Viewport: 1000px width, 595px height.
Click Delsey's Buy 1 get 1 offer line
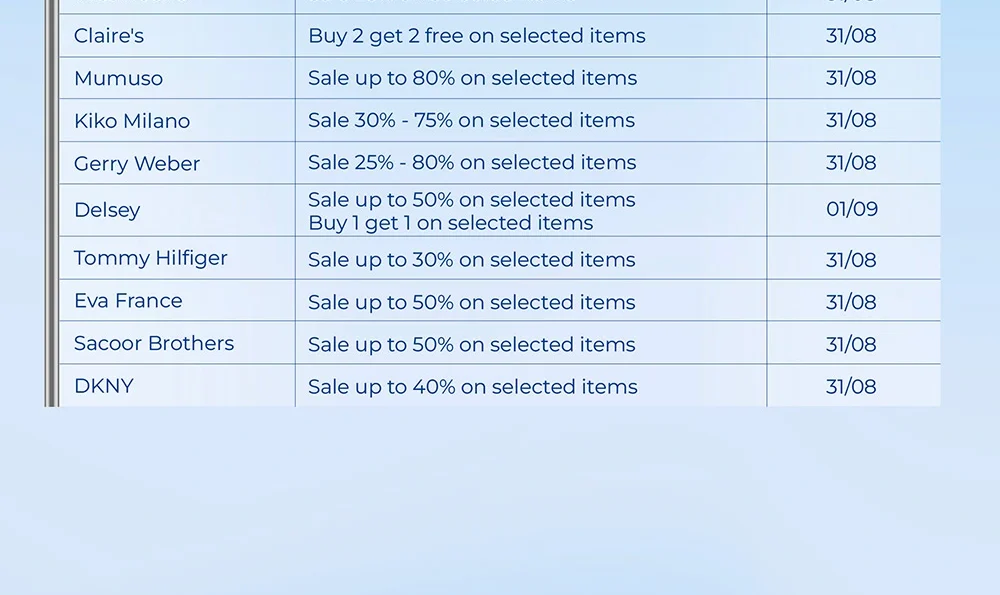pyautogui.click(x=450, y=223)
